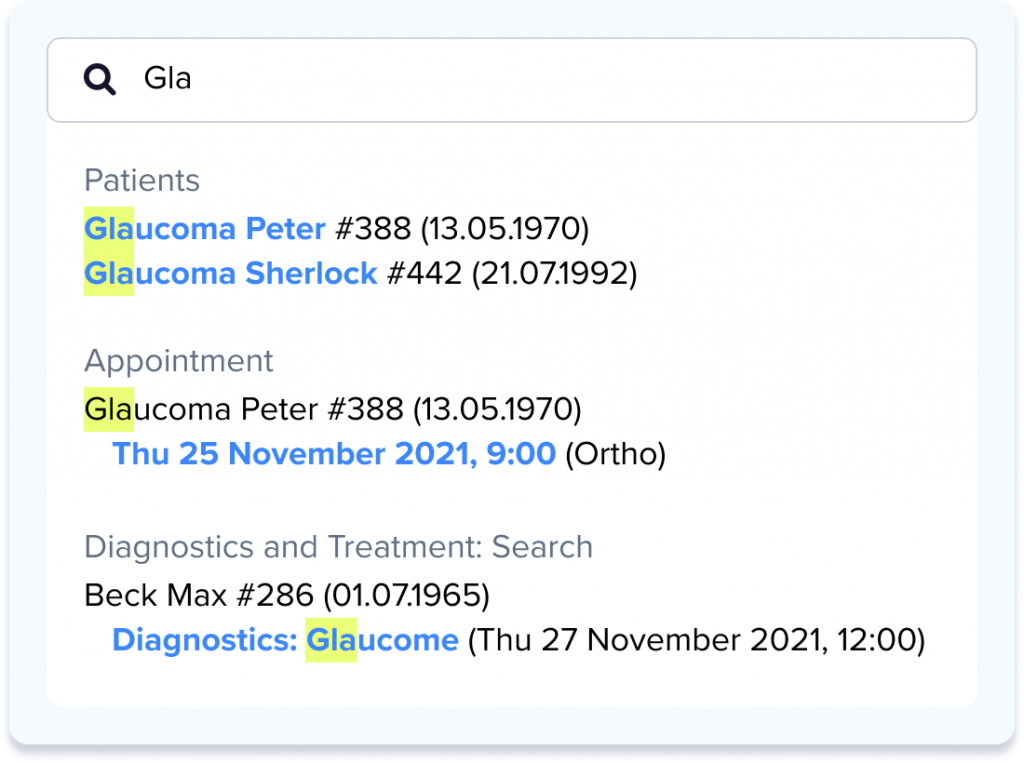Click the Appointment section heading
This screenshot has height=763, width=1024.
click(179, 361)
